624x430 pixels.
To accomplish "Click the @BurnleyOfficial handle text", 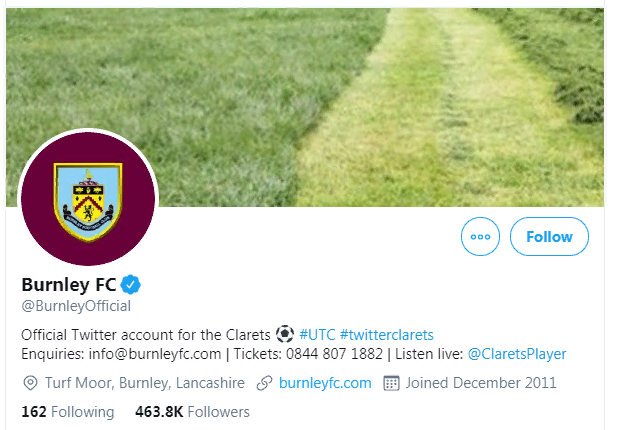I will pyautogui.click(x=76, y=306).
